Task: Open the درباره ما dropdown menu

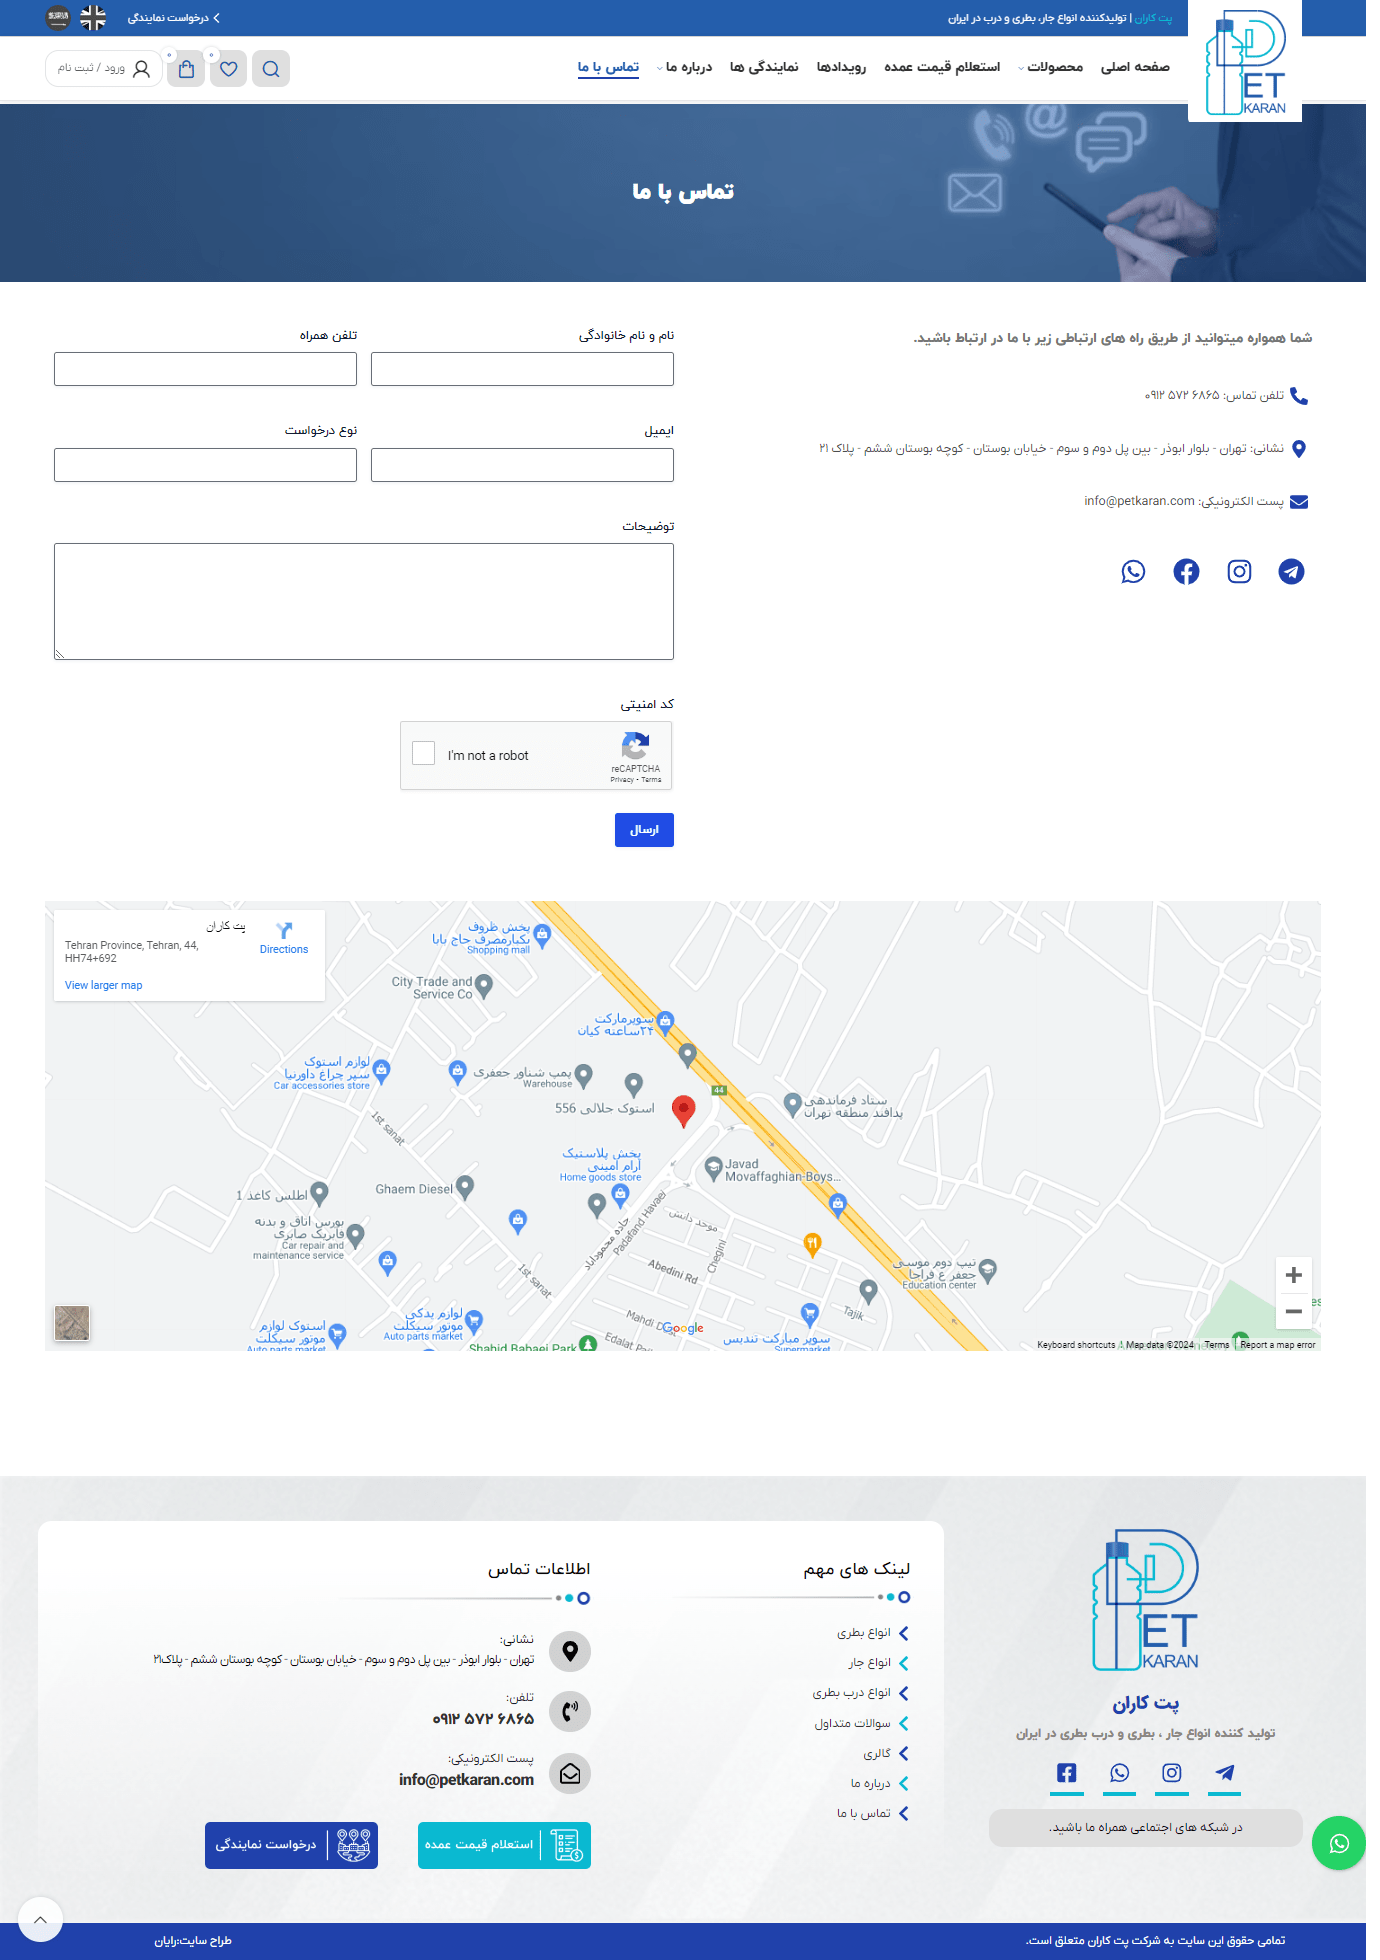Action: [x=684, y=67]
